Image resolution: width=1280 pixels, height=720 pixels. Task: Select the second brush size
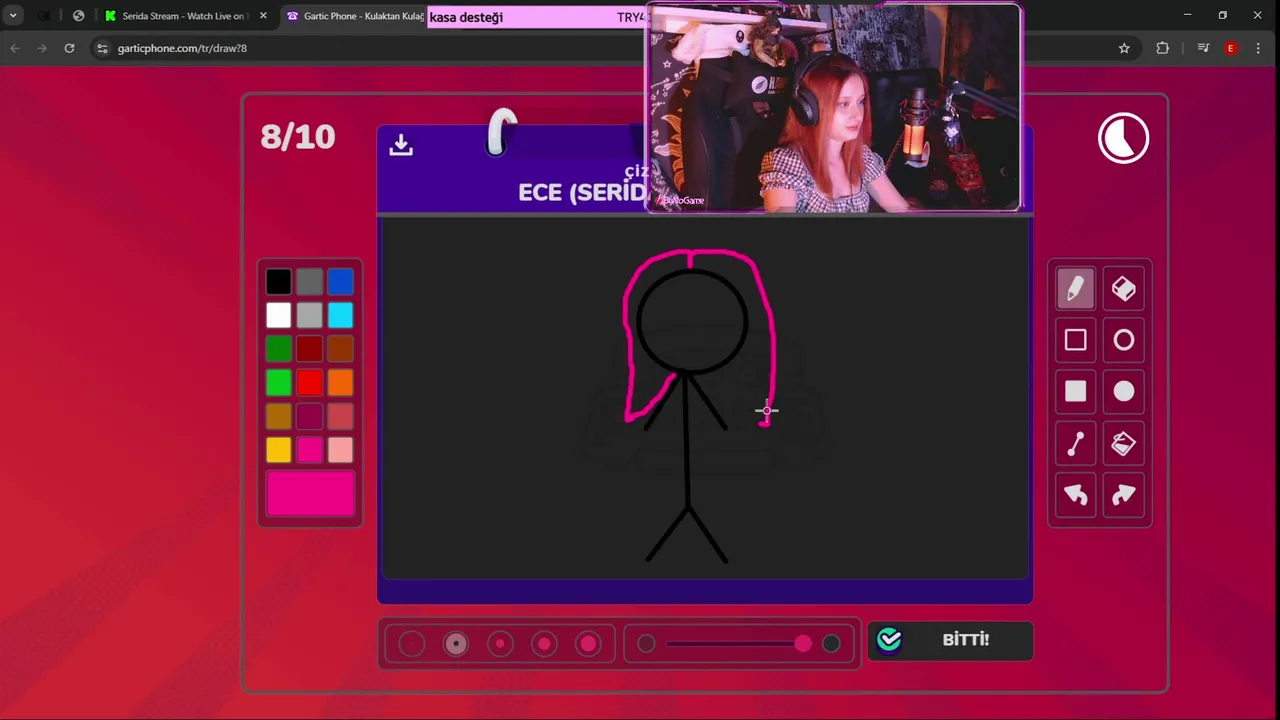456,644
